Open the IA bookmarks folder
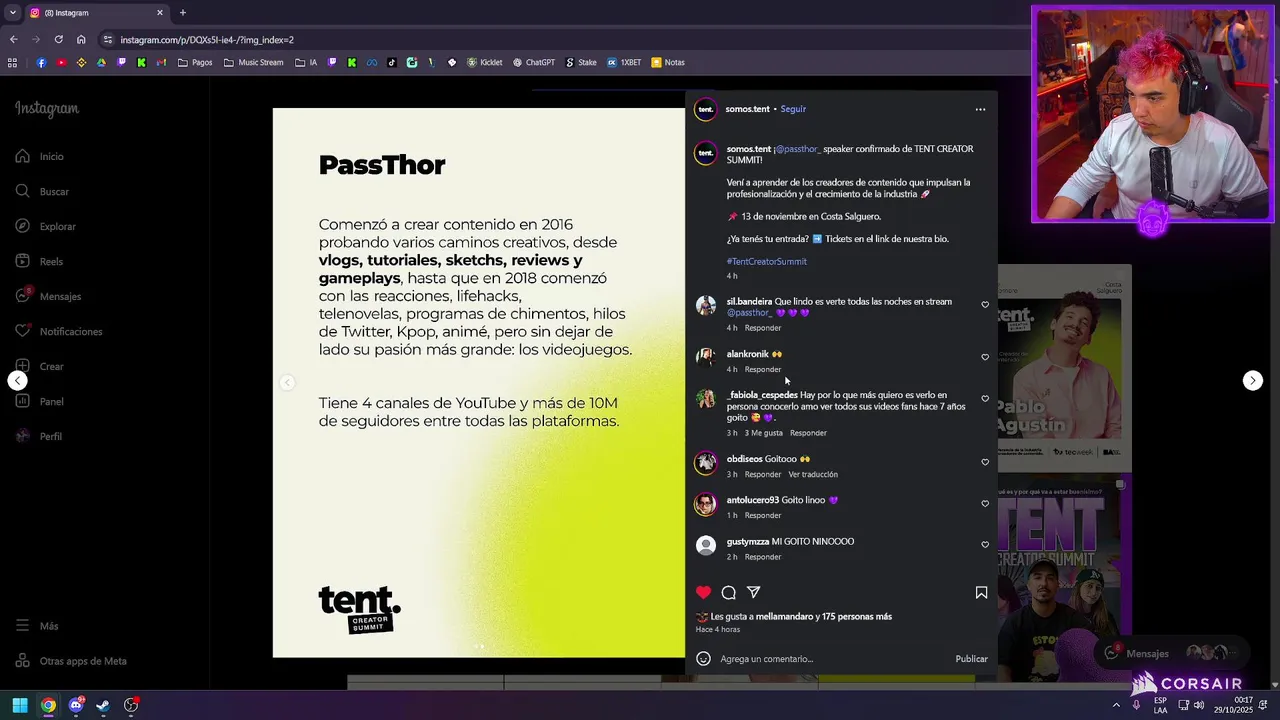Screen dimensions: 1280x720 pyautogui.click(x=306, y=62)
